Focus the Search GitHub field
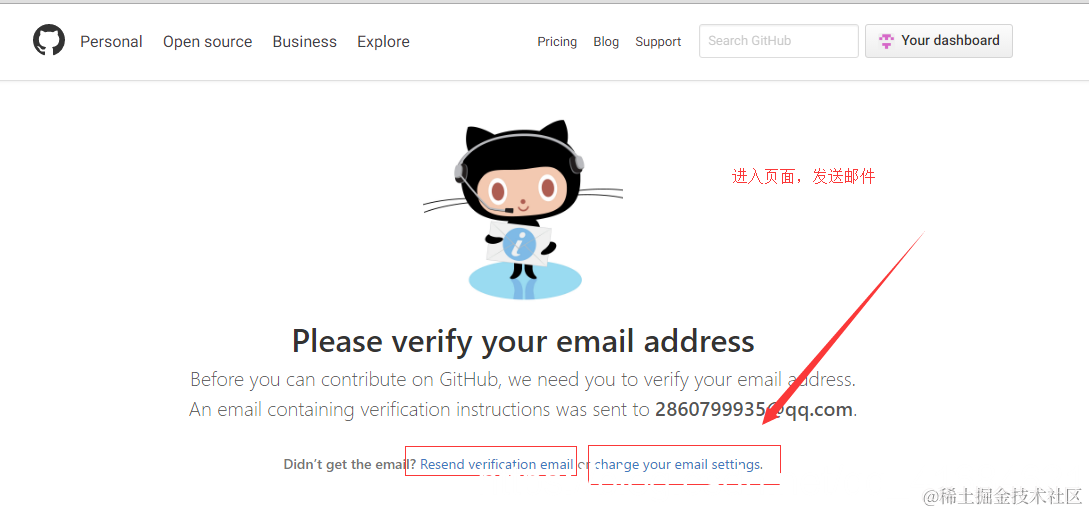This screenshot has height=513, width=1089. coord(779,41)
